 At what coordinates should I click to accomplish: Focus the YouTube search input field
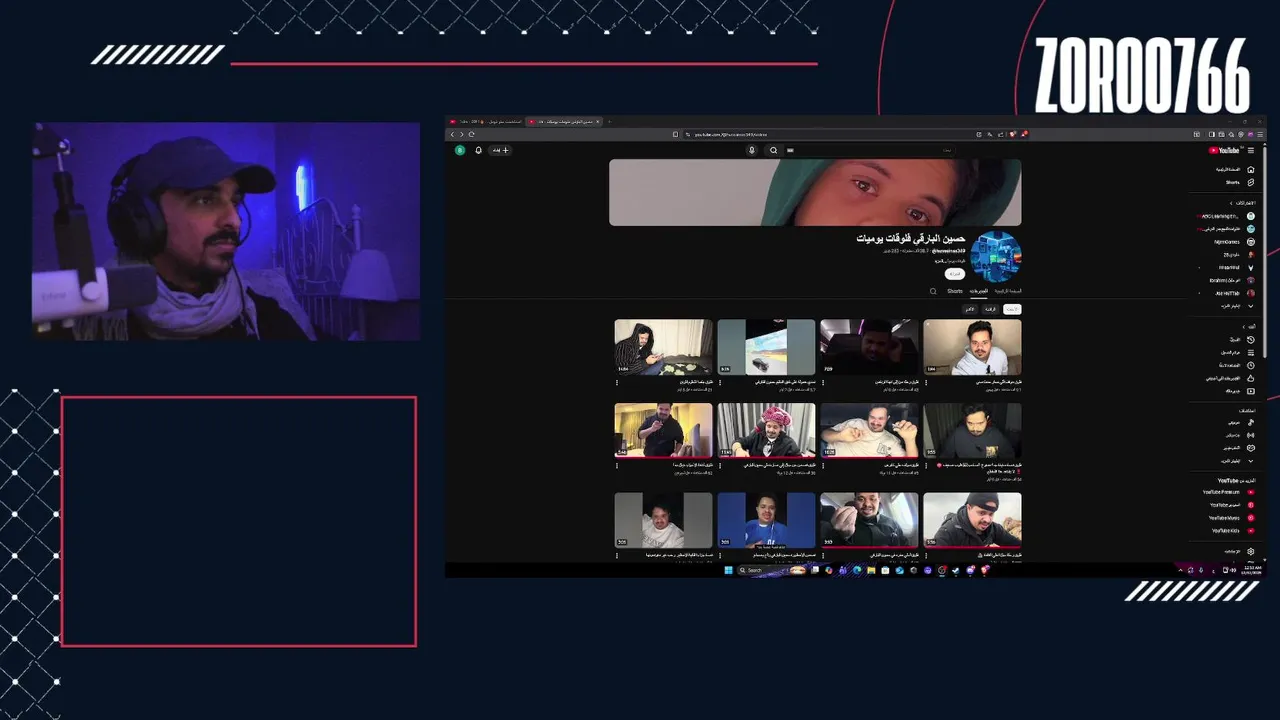(870, 150)
